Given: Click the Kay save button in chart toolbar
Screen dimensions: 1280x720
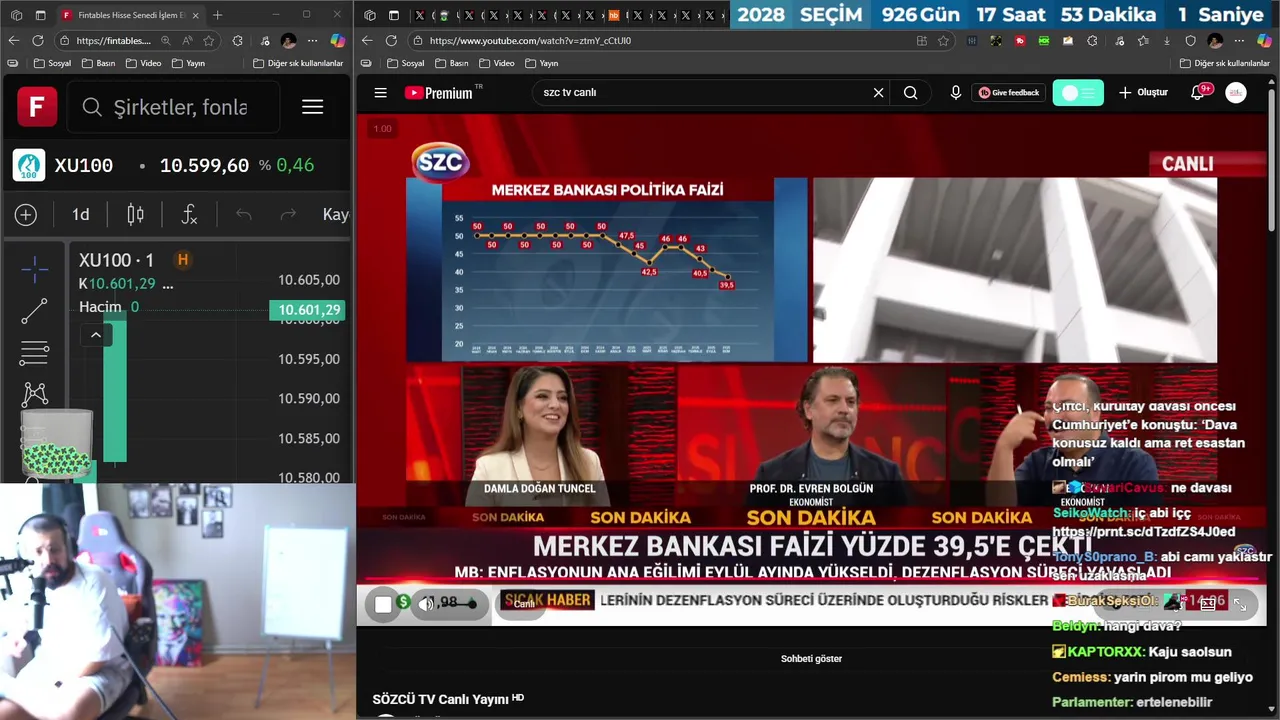Looking at the screenshot, I should [335, 215].
